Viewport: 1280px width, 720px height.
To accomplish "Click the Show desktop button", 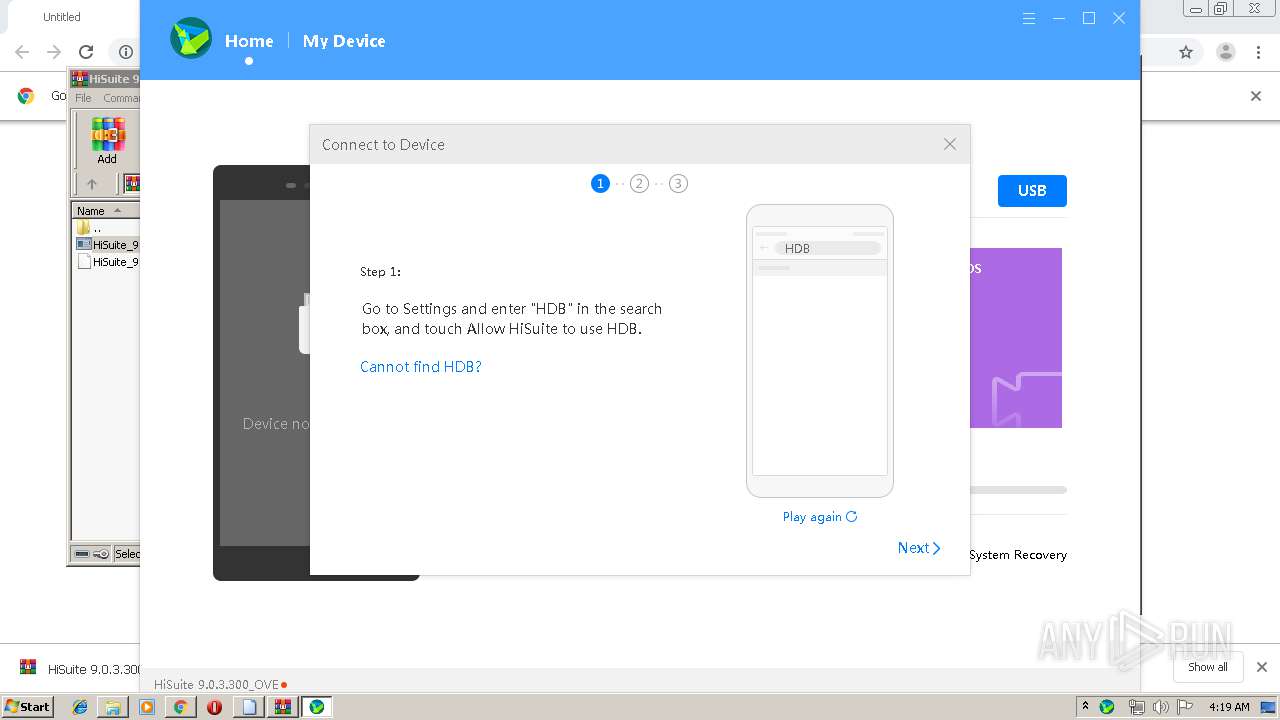I will pyautogui.click(x=1269, y=707).
